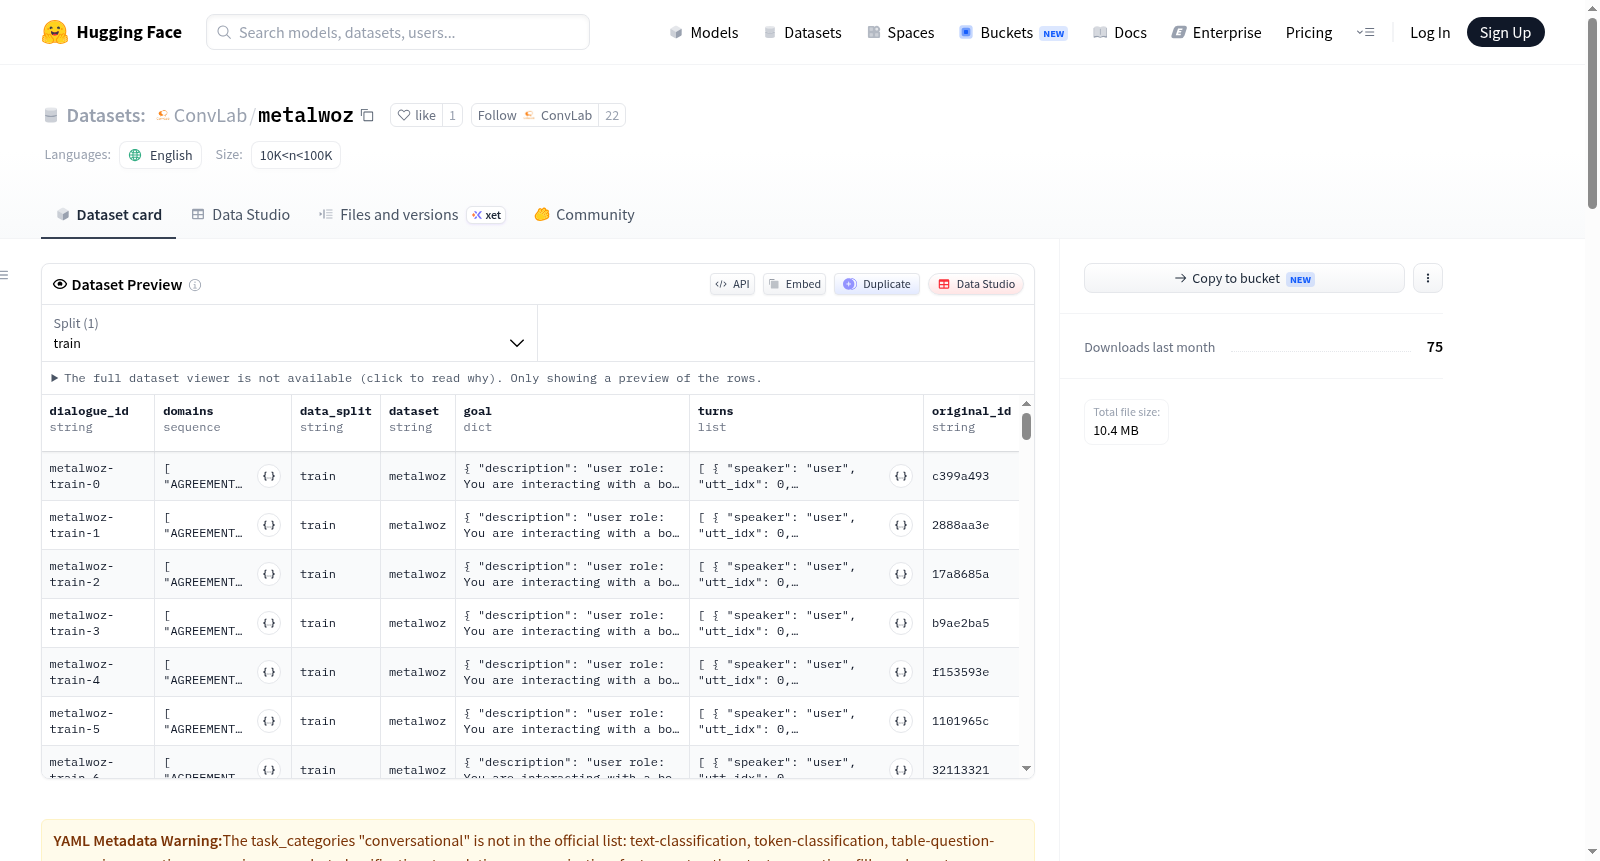
Task: Click the search magnifier icon
Action: (x=224, y=32)
